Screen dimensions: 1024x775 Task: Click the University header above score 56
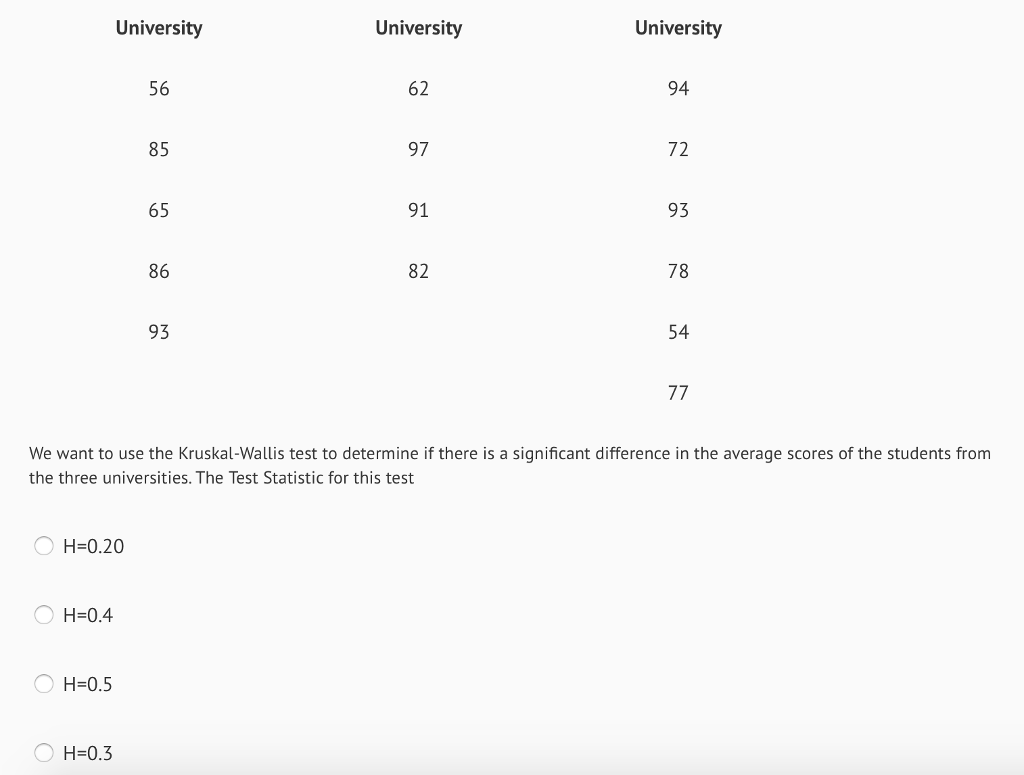[158, 28]
